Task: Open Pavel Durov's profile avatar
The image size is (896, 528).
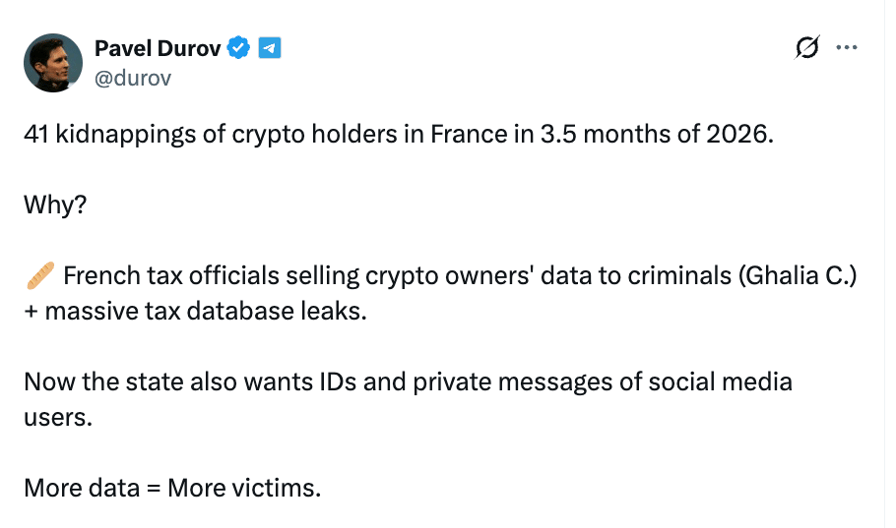Action: [53, 63]
